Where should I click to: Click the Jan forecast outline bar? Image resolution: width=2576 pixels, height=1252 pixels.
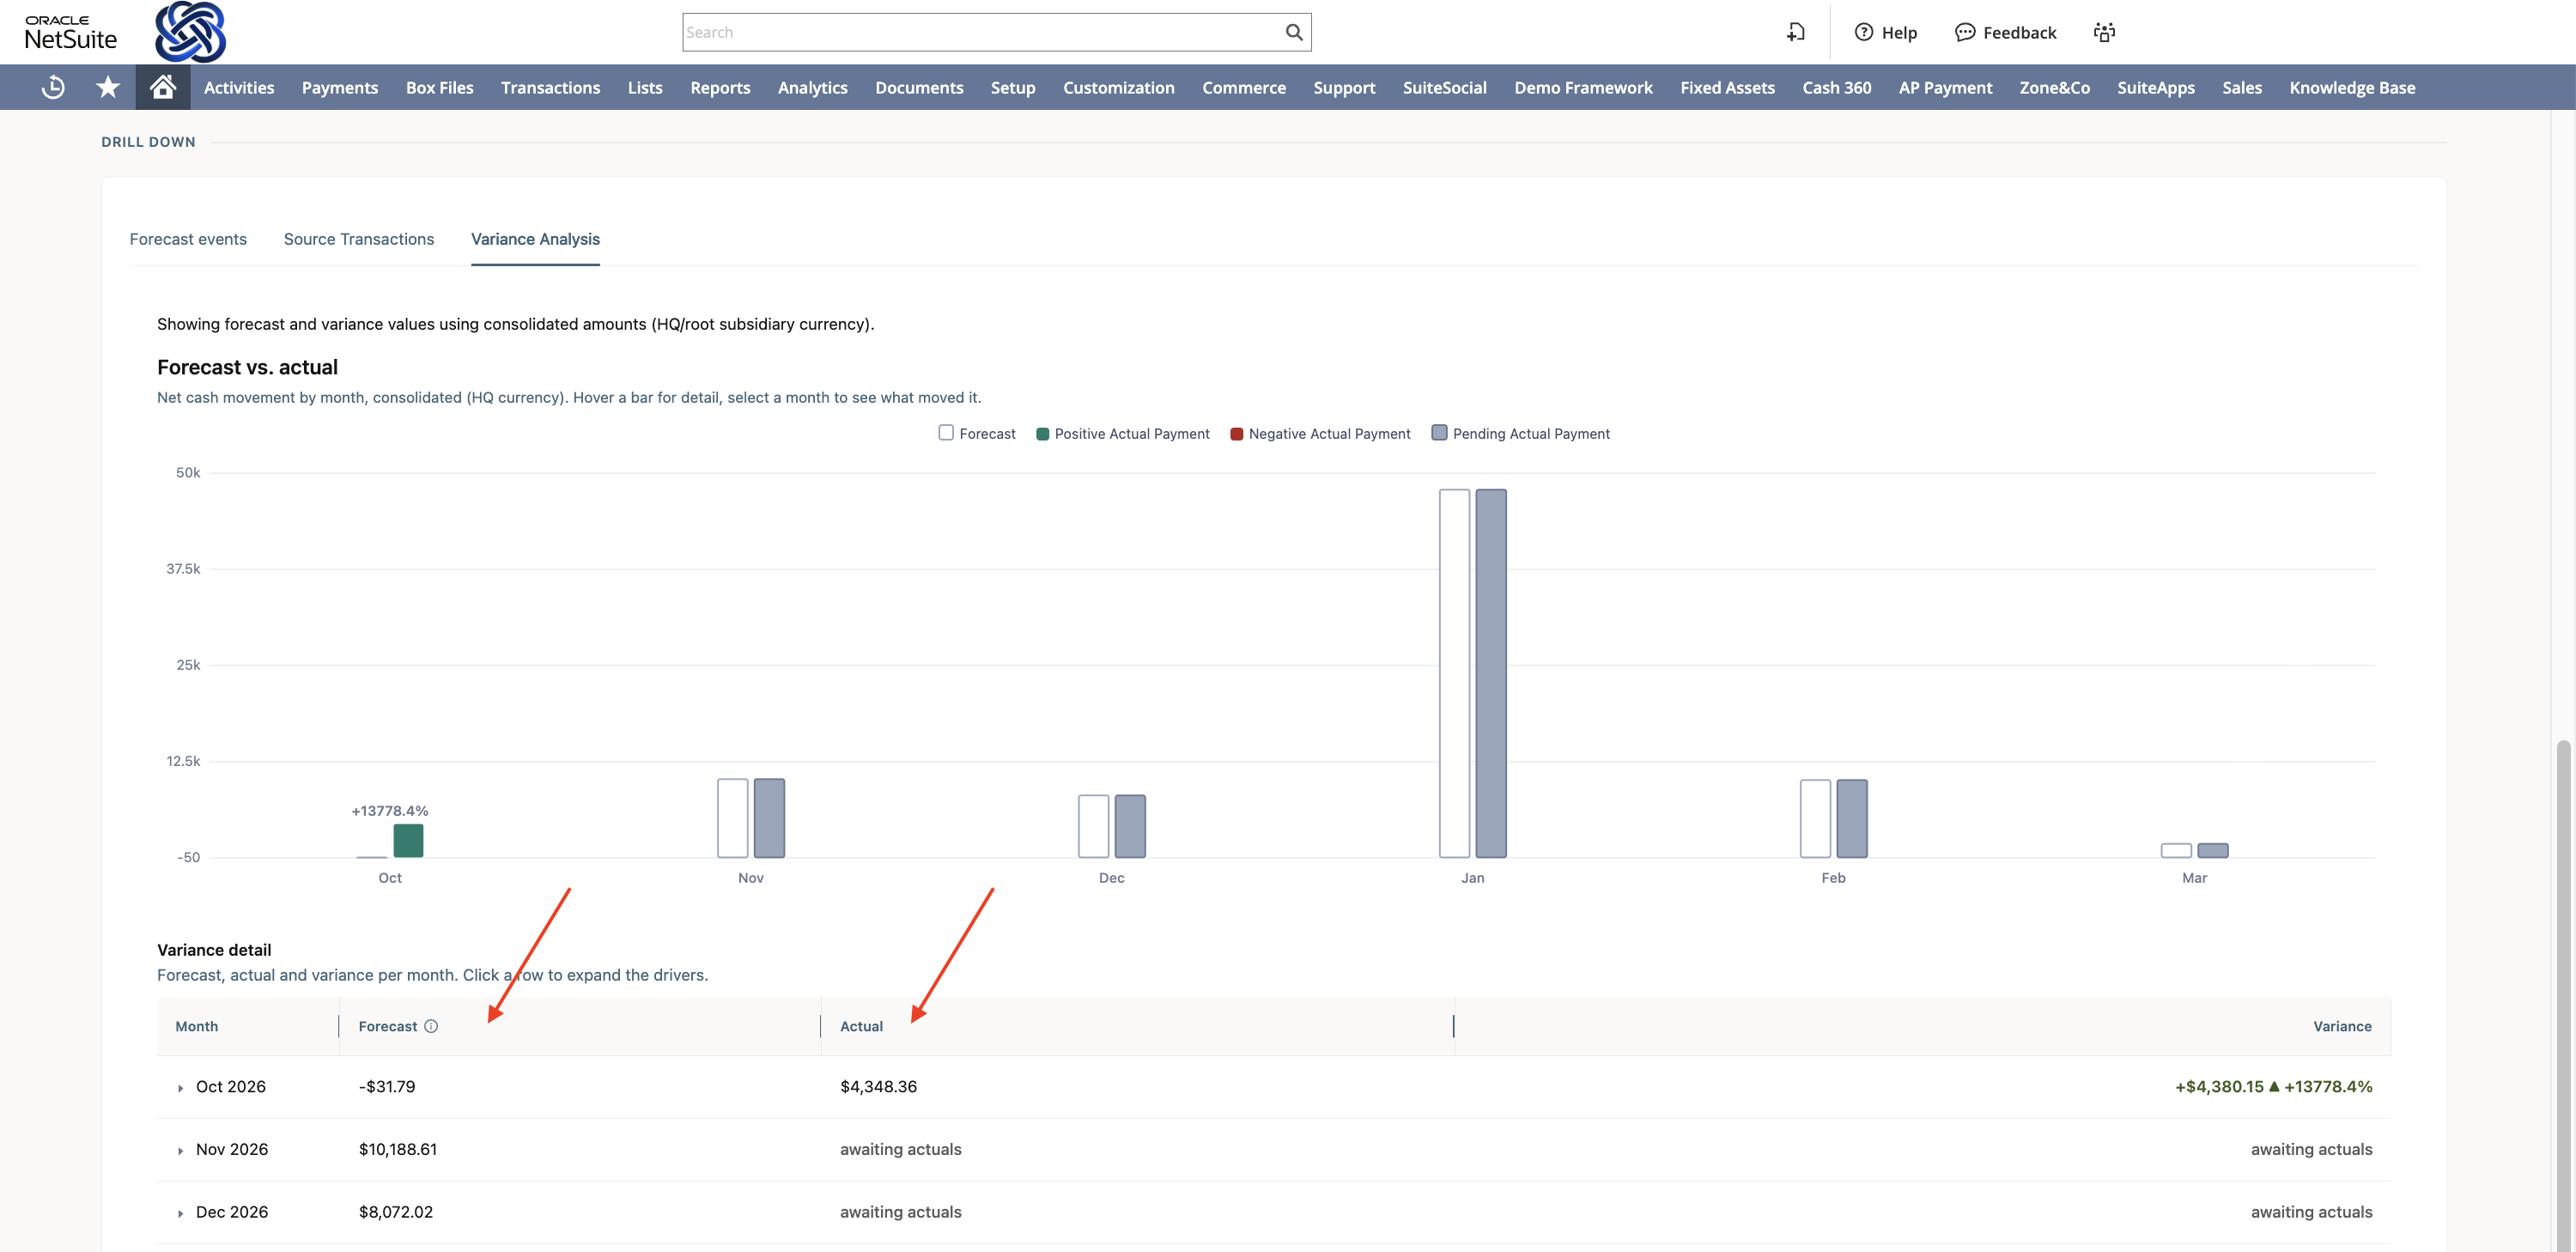coord(1454,673)
